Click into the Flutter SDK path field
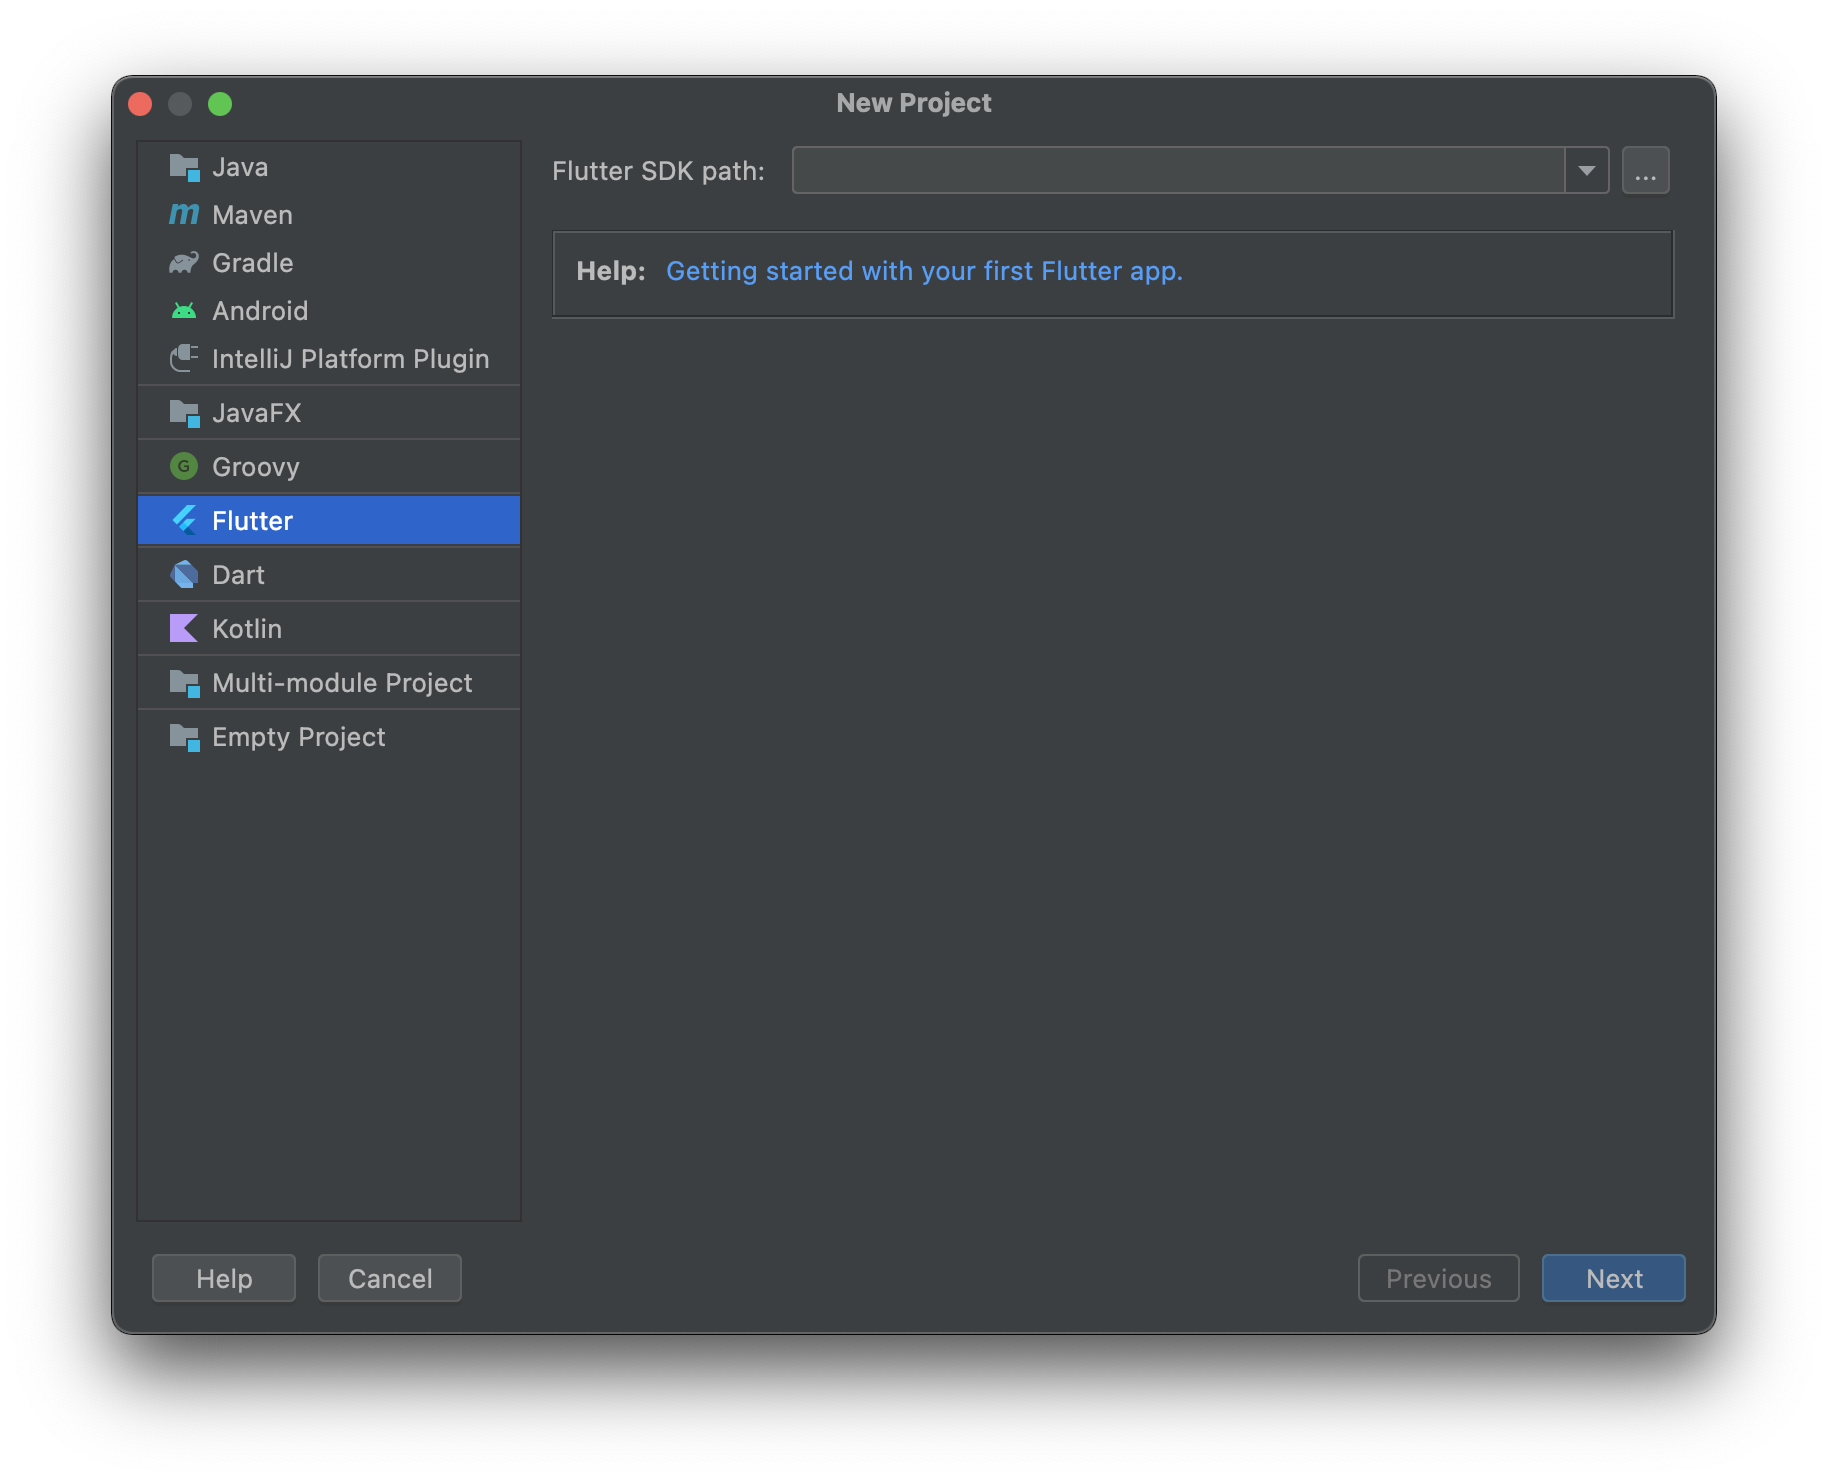The width and height of the screenshot is (1828, 1482). (1178, 170)
